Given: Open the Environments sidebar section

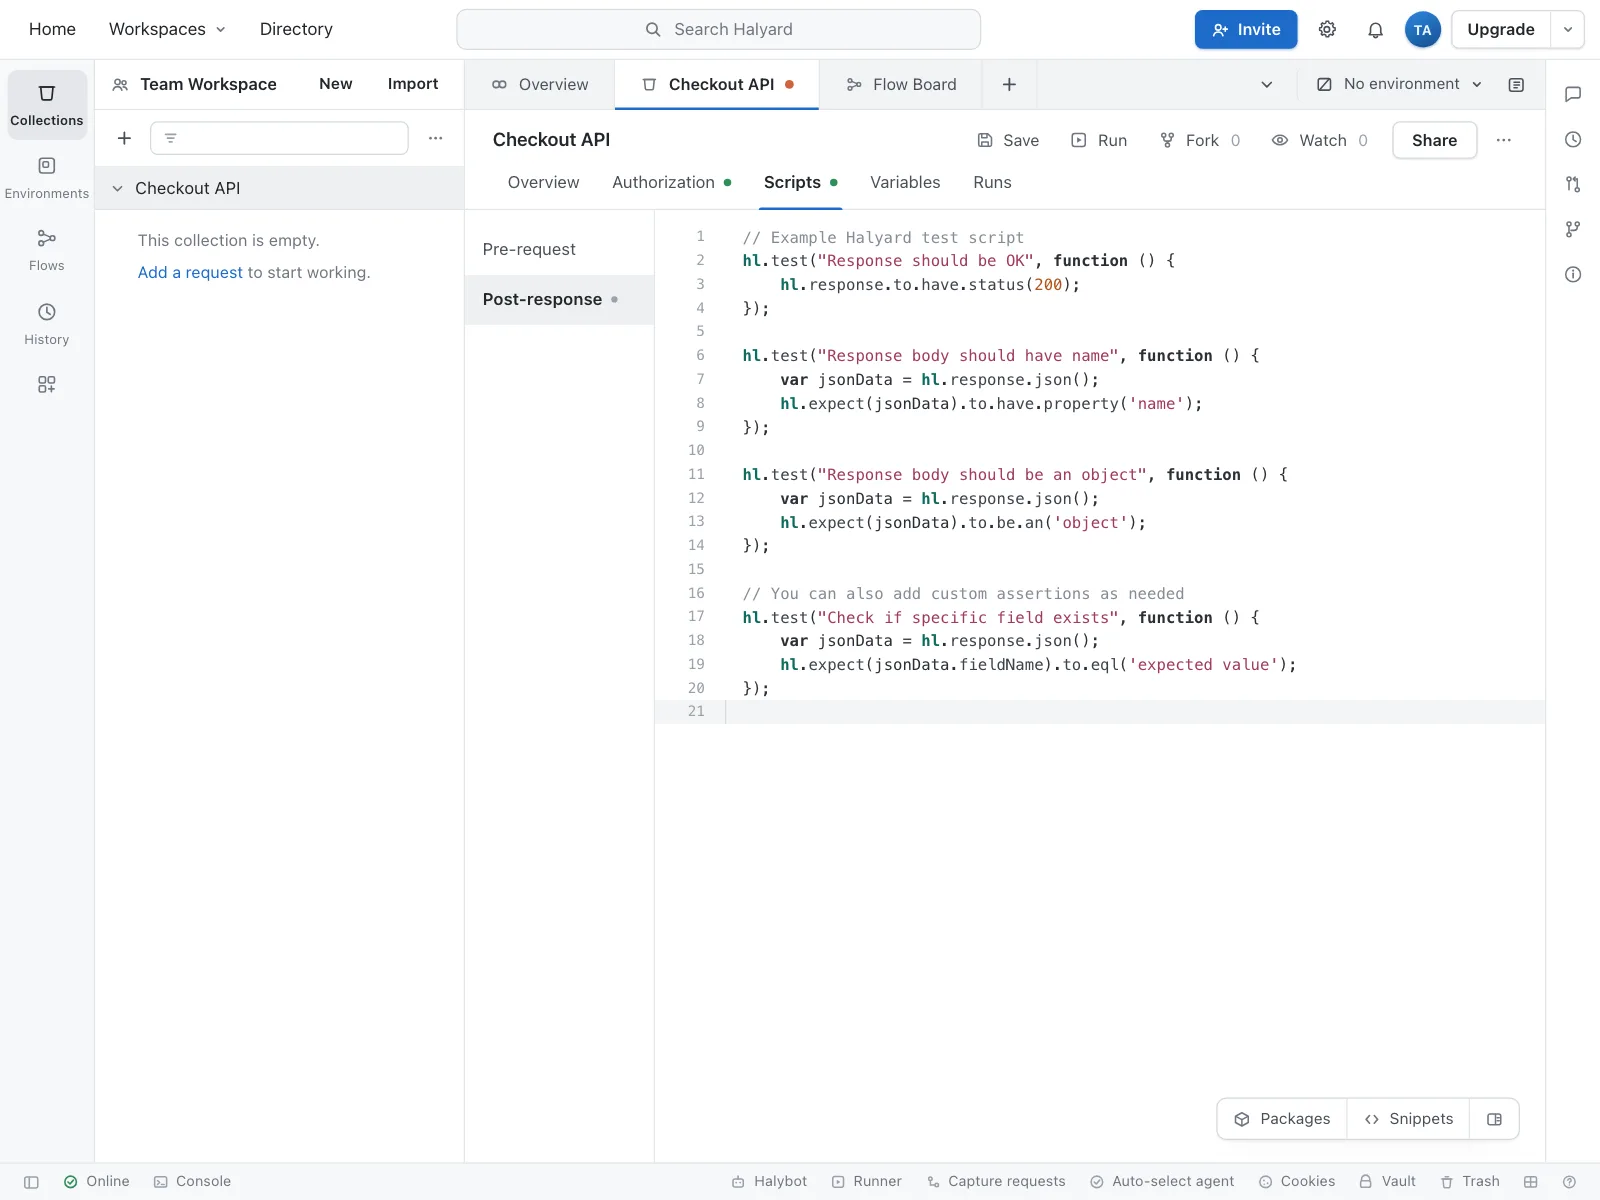Looking at the screenshot, I should (47, 177).
